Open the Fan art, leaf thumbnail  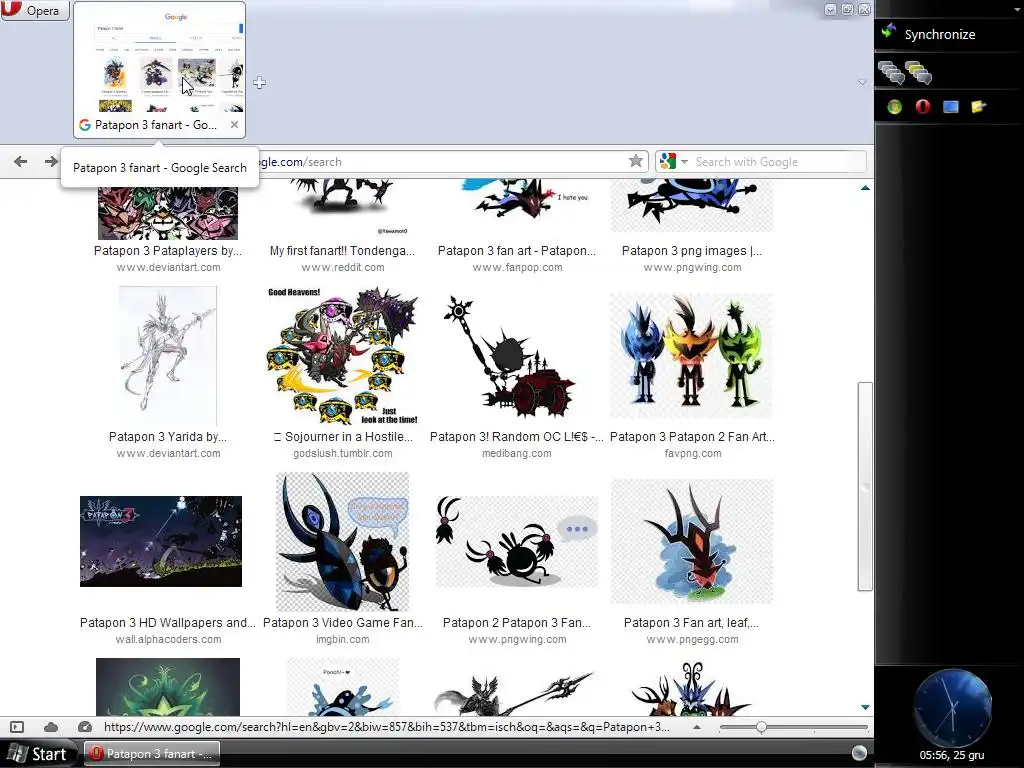pos(692,542)
